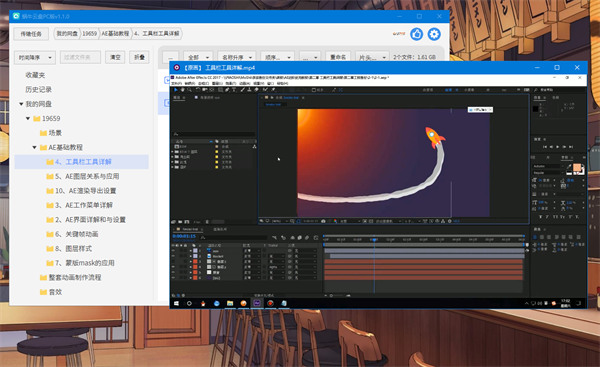Screen dimensions: 600x367
Task: Click the After Effects icon in the taskbar
Action: click(x=257, y=303)
